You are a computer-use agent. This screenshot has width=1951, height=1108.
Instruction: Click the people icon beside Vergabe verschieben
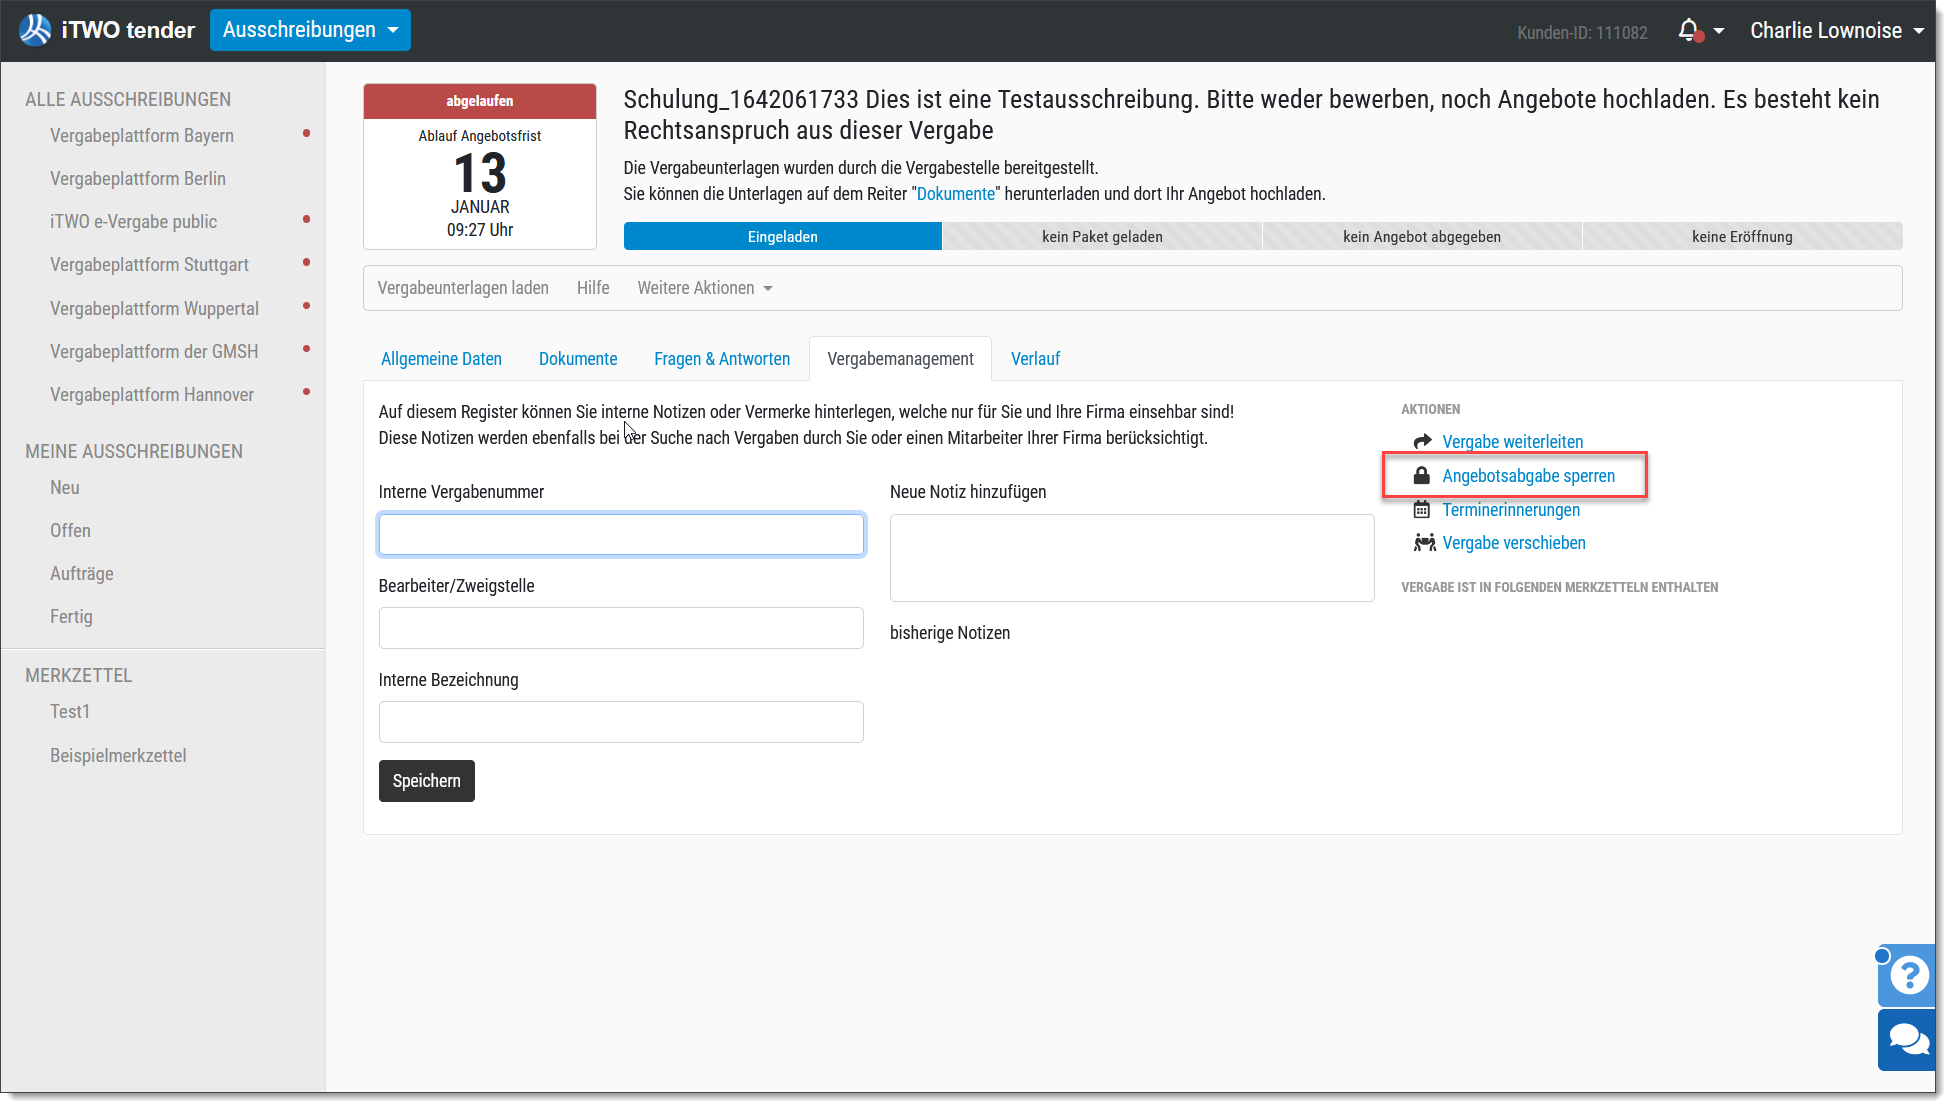(1424, 542)
